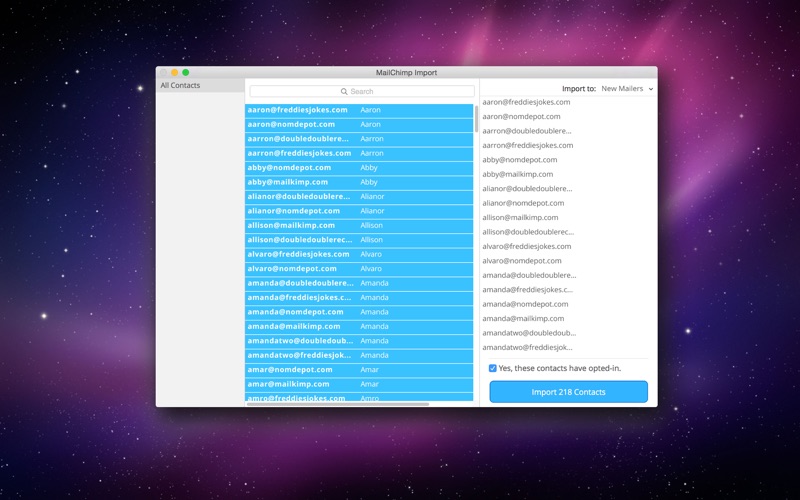Click Import 218 Contacts button

[x=568, y=392]
